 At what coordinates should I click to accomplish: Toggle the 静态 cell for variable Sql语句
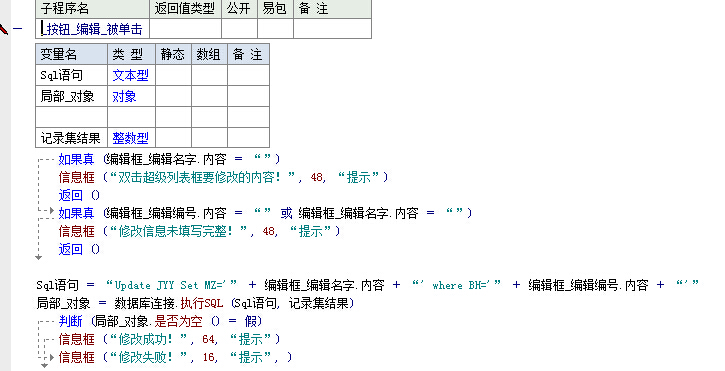tap(173, 75)
